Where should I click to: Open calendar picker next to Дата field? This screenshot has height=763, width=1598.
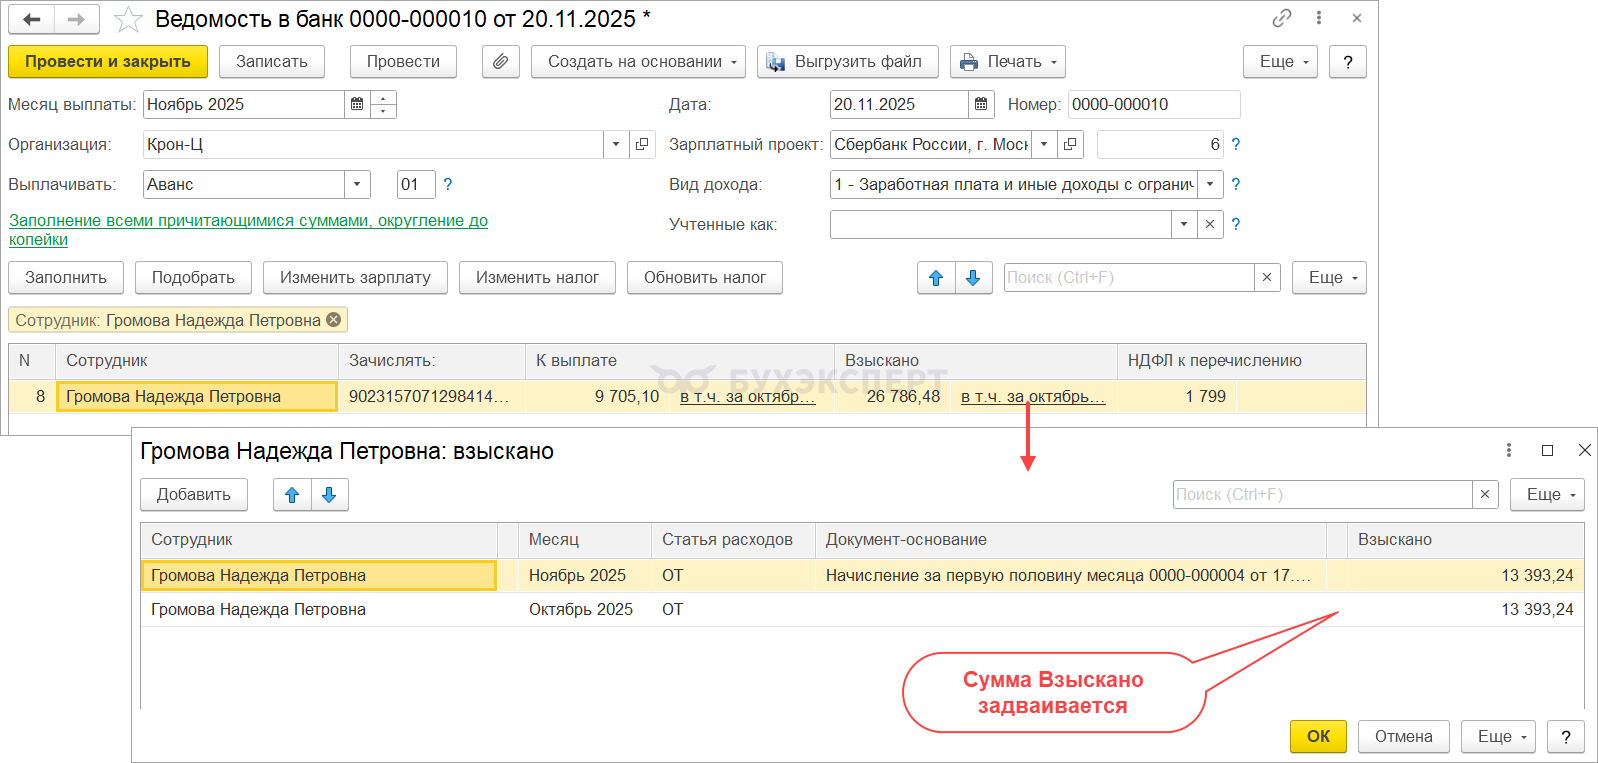tap(981, 104)
